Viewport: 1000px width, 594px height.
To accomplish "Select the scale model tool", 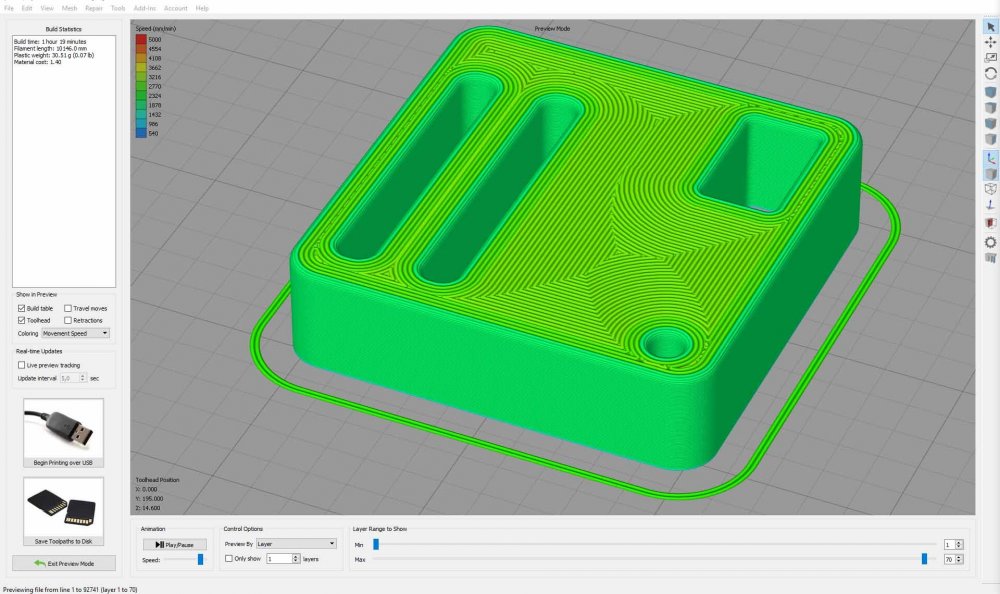I will (x=990, y=58).
